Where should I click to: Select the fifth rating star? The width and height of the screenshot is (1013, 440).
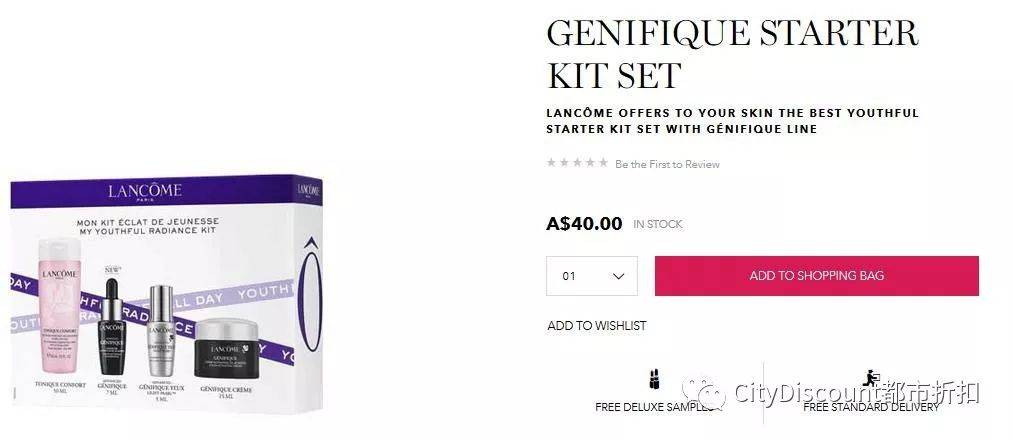click(603, 162)
